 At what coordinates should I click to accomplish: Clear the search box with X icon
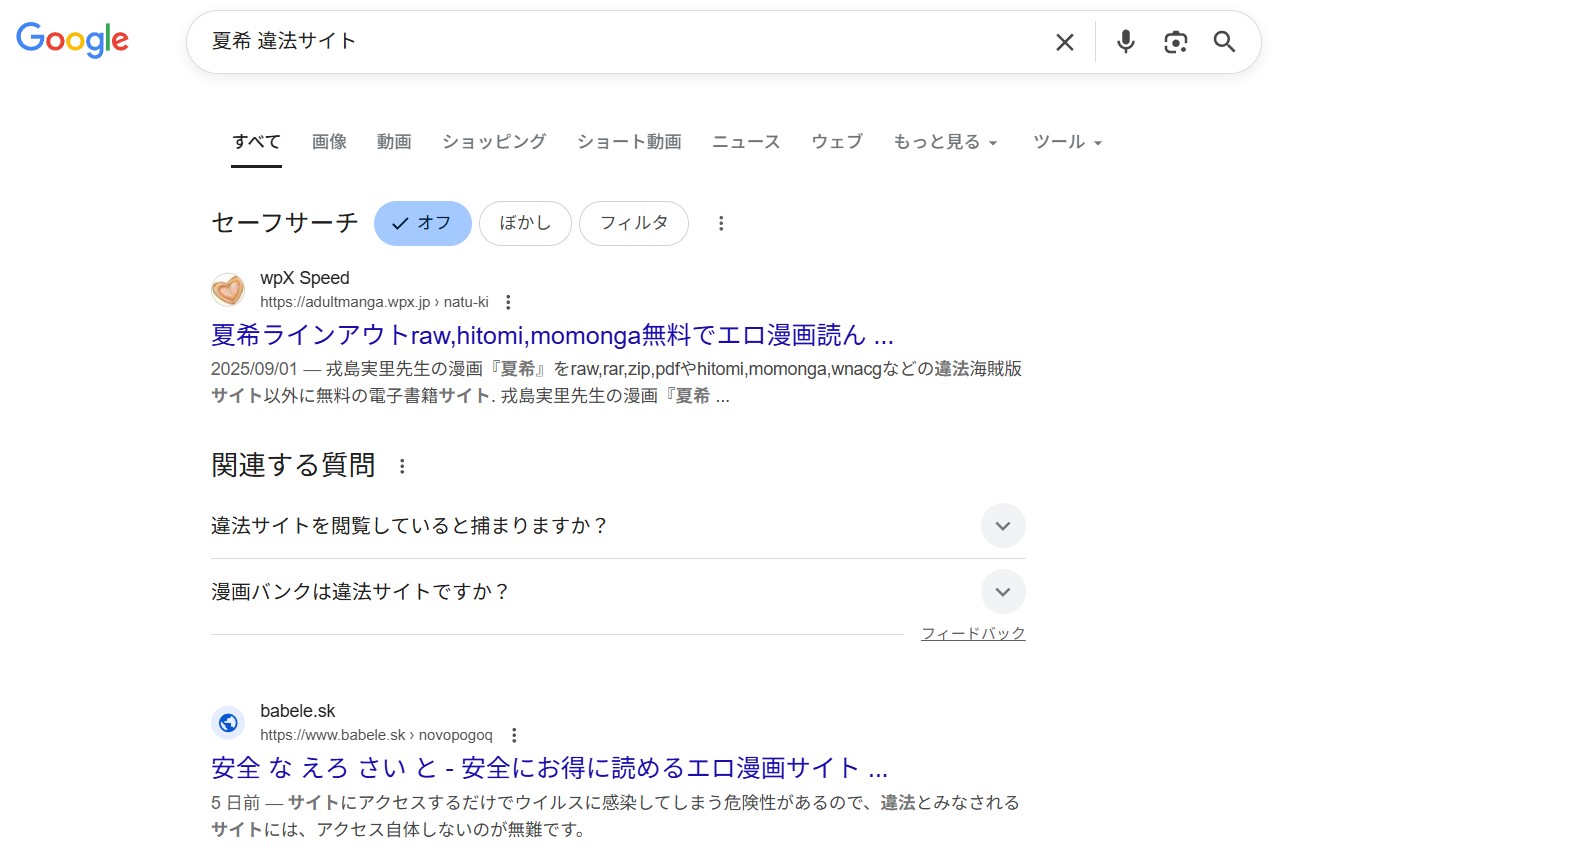(1065, 42)
